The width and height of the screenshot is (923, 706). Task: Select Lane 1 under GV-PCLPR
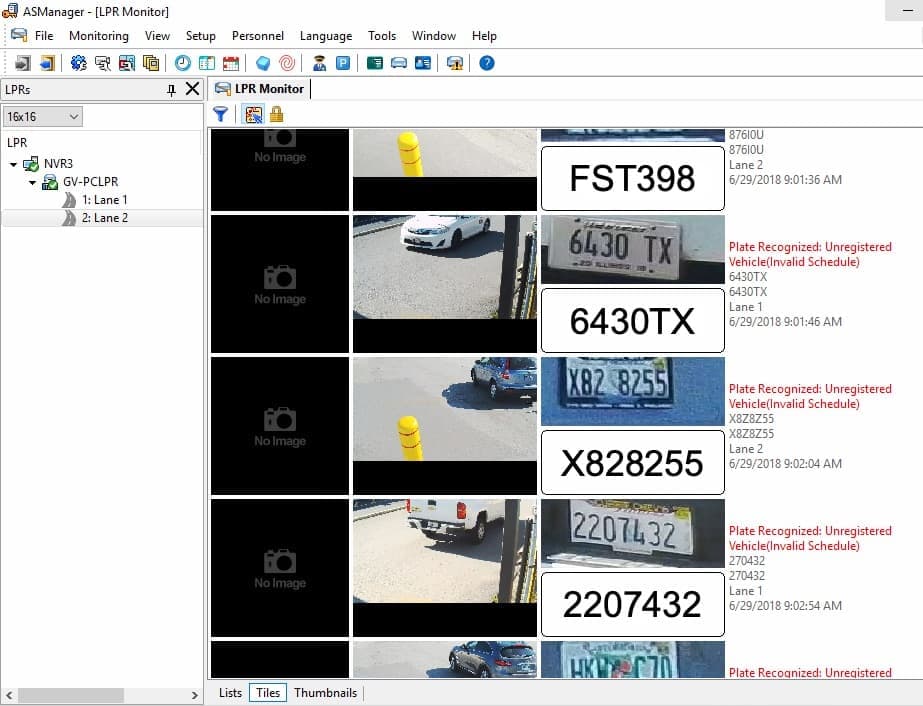[105, 200]
